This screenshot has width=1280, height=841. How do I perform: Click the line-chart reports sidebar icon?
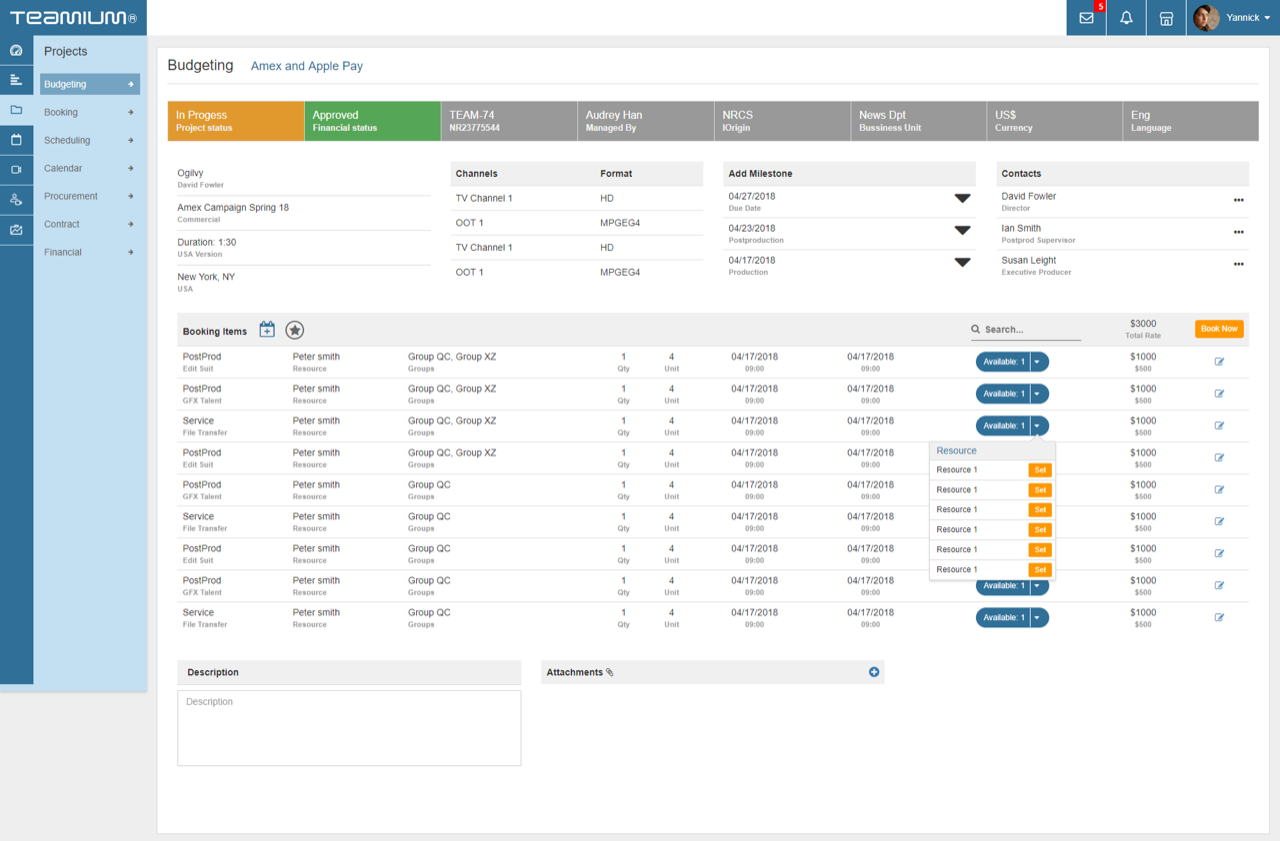pos(16,230)
